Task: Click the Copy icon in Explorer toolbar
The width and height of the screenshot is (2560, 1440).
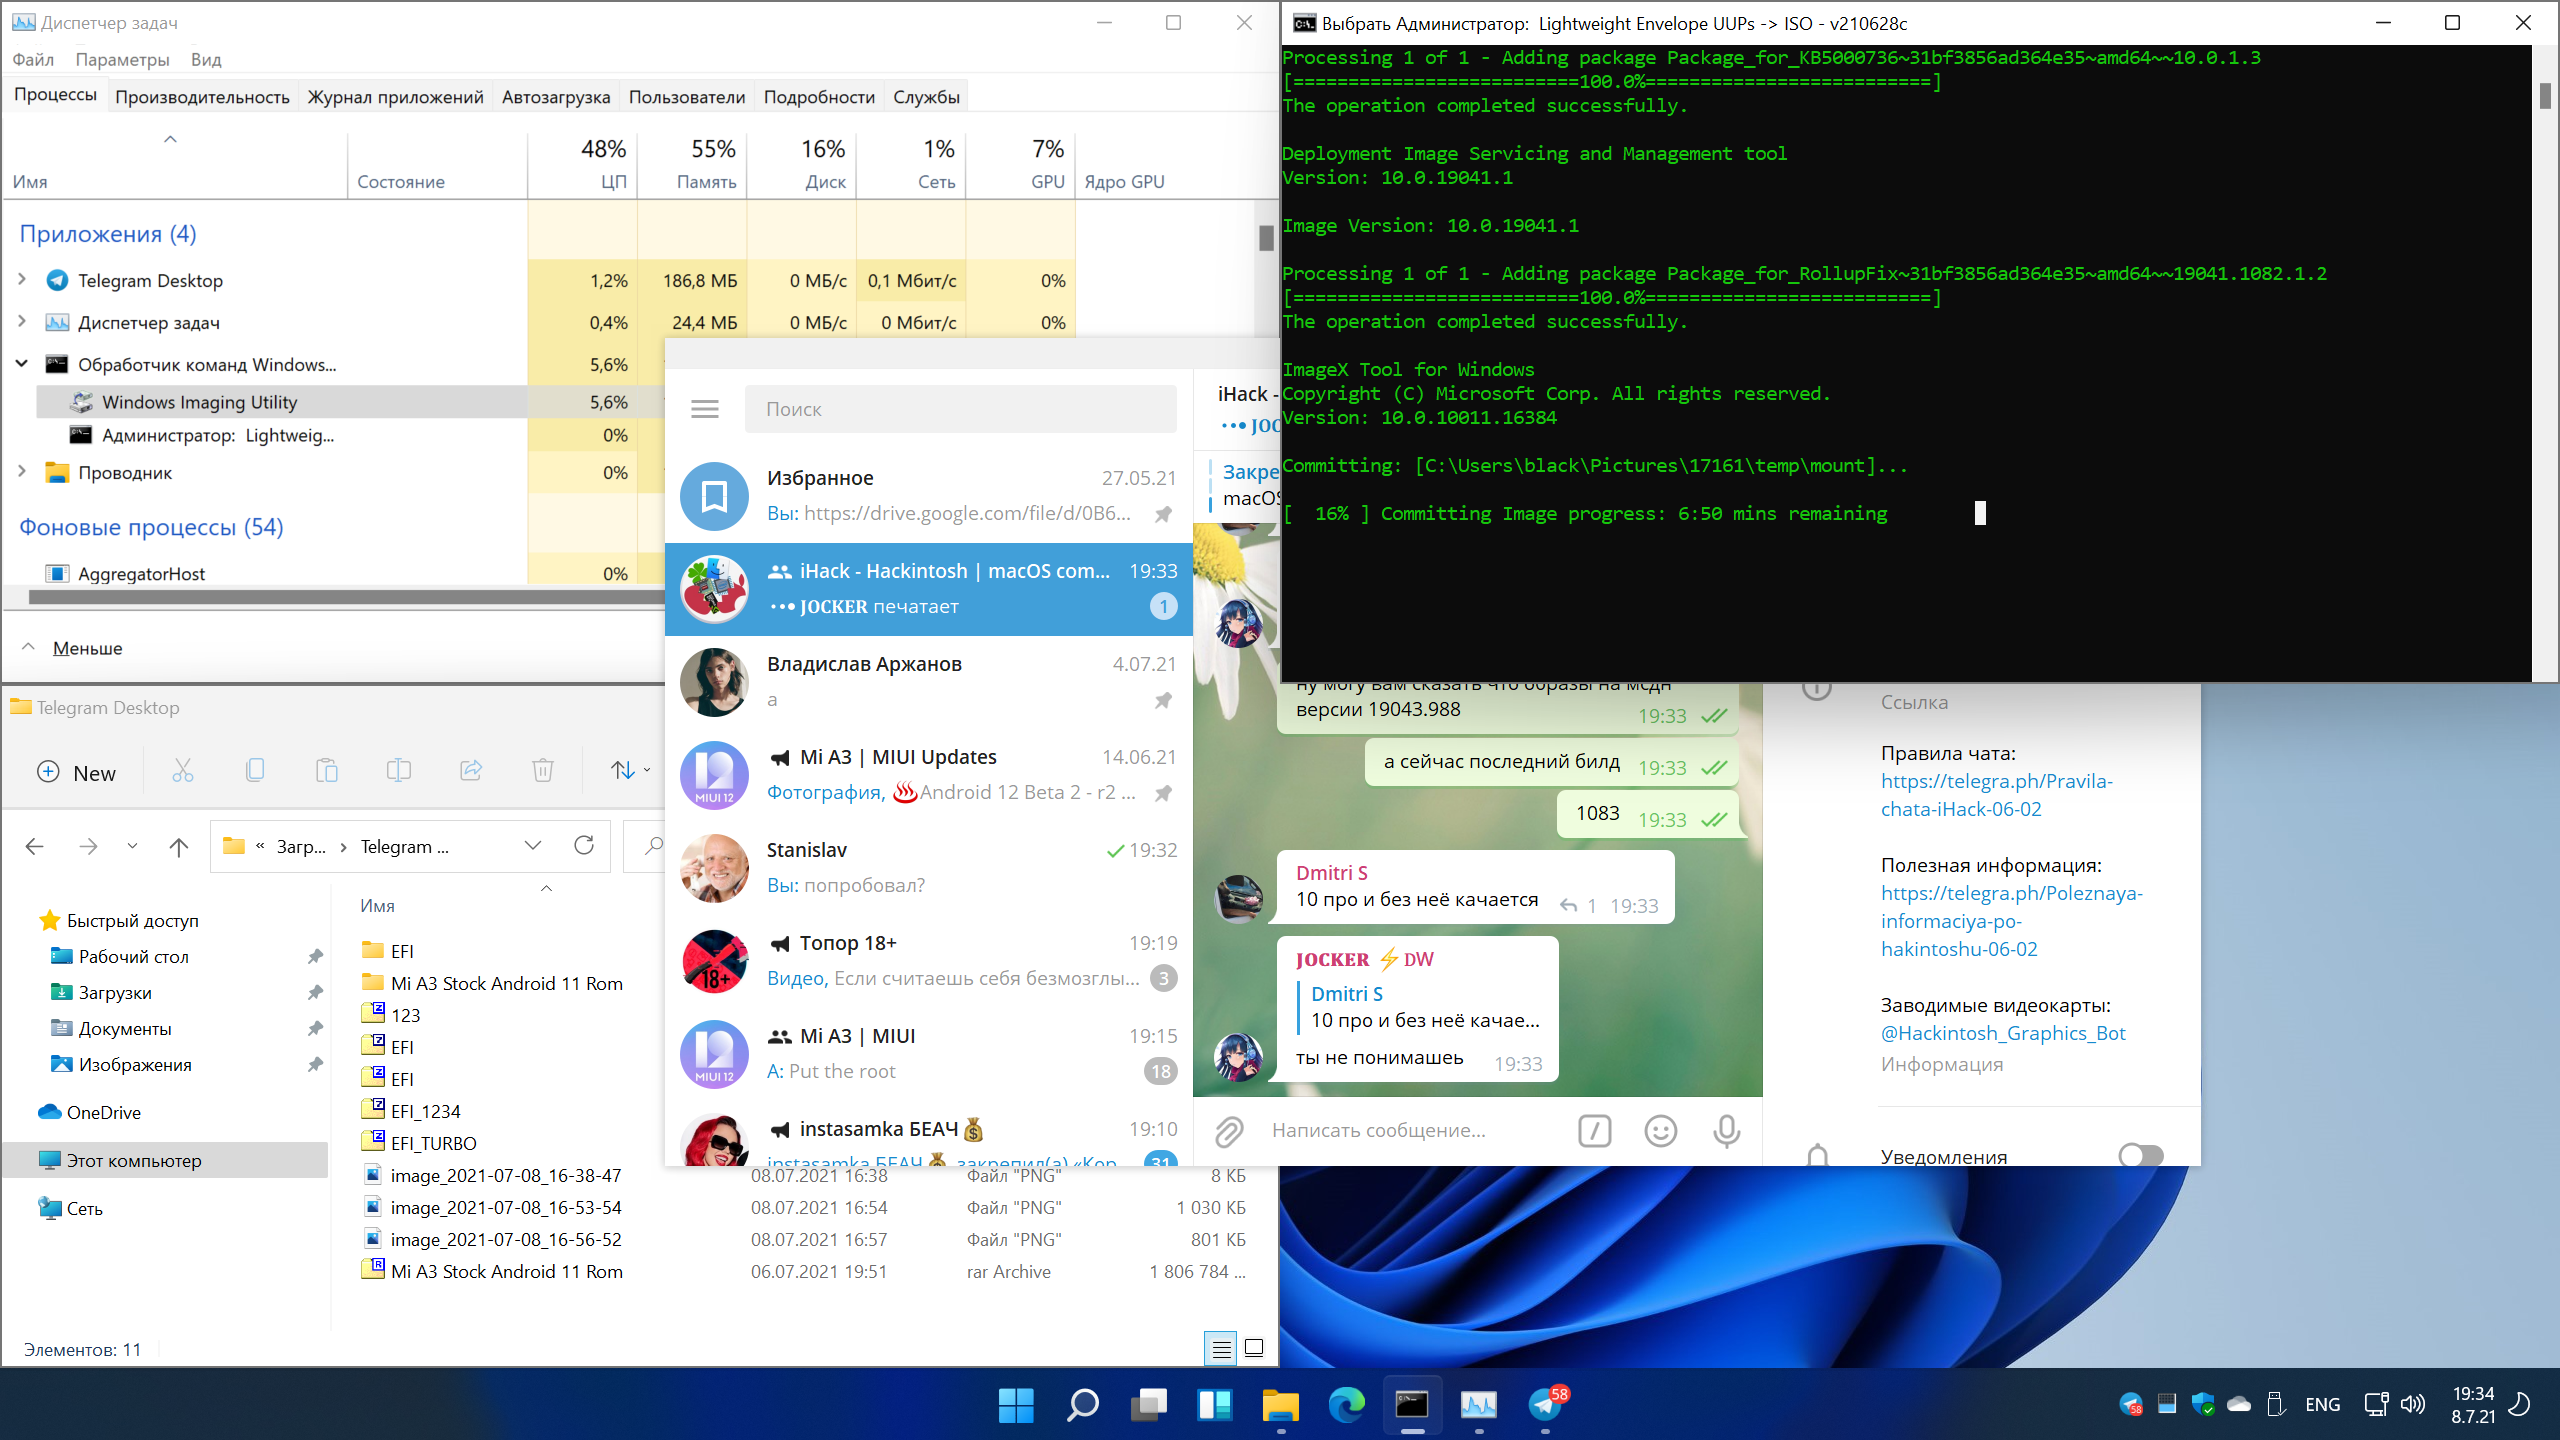Action: coord(255,770)
